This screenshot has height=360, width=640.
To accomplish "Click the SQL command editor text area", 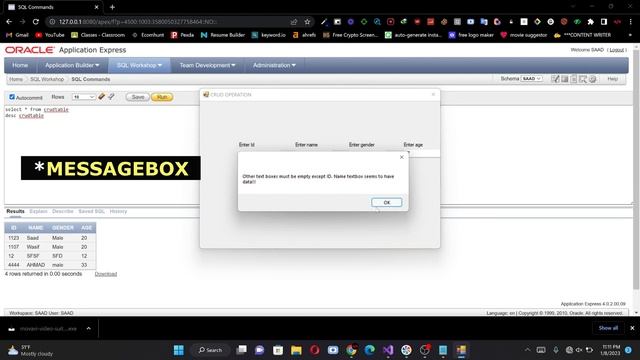I will (102, 155).
